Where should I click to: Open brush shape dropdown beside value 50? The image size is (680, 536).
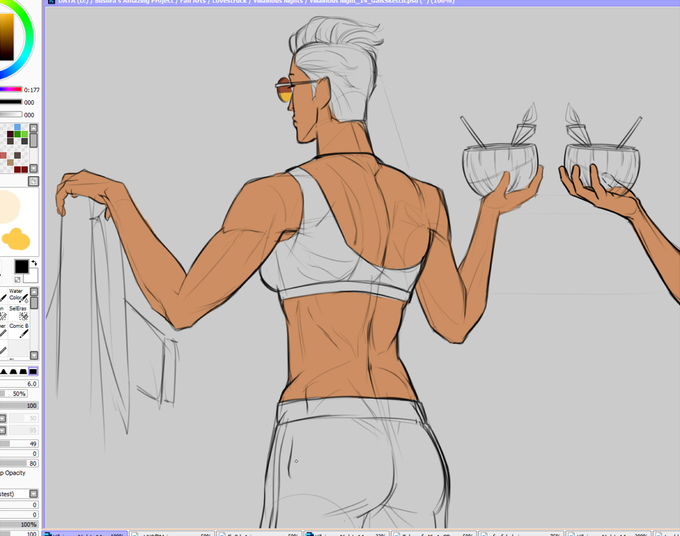[3, 418]
